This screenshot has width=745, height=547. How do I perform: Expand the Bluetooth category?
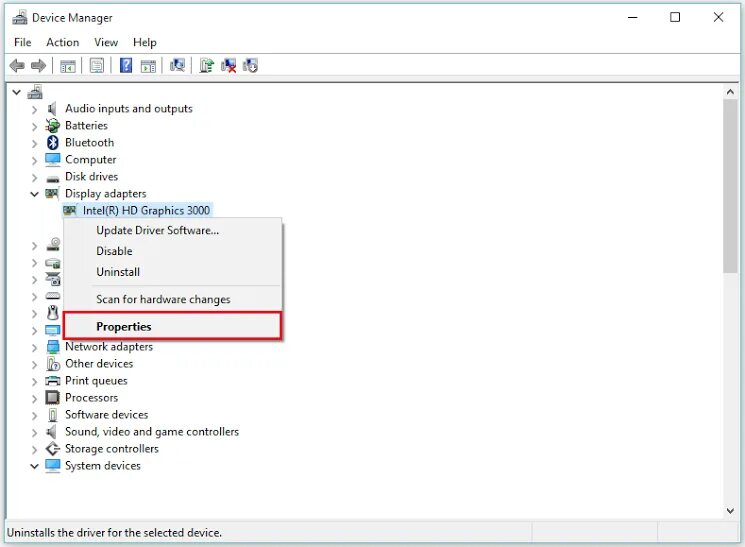pos(34,144)
